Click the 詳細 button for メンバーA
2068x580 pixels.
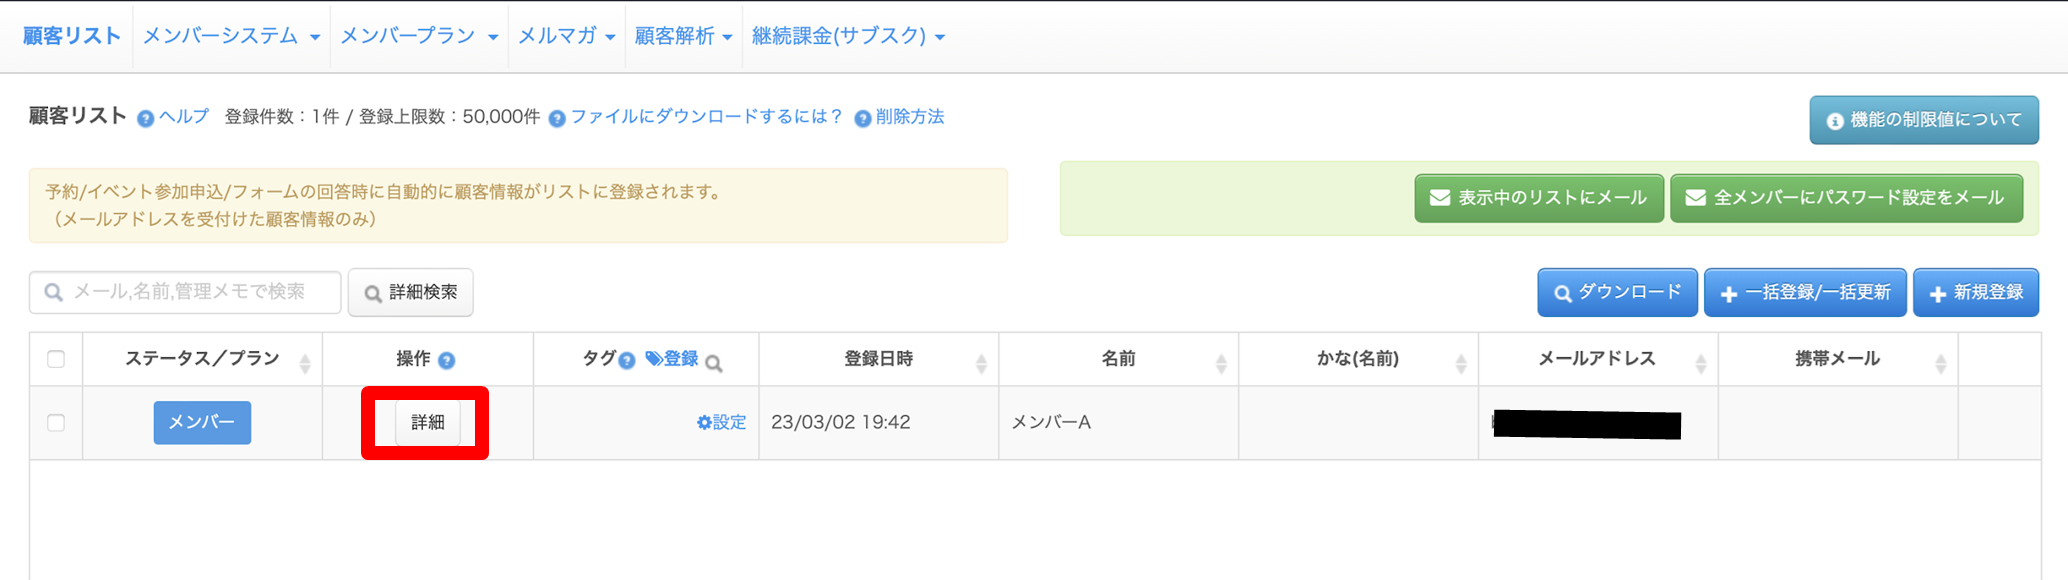427,422
